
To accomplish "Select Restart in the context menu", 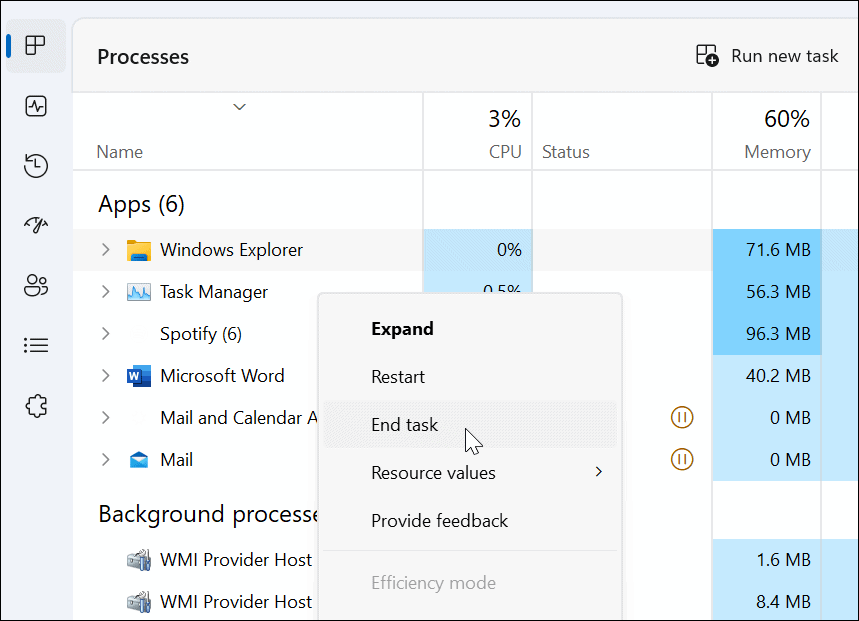I will point(397,376).
